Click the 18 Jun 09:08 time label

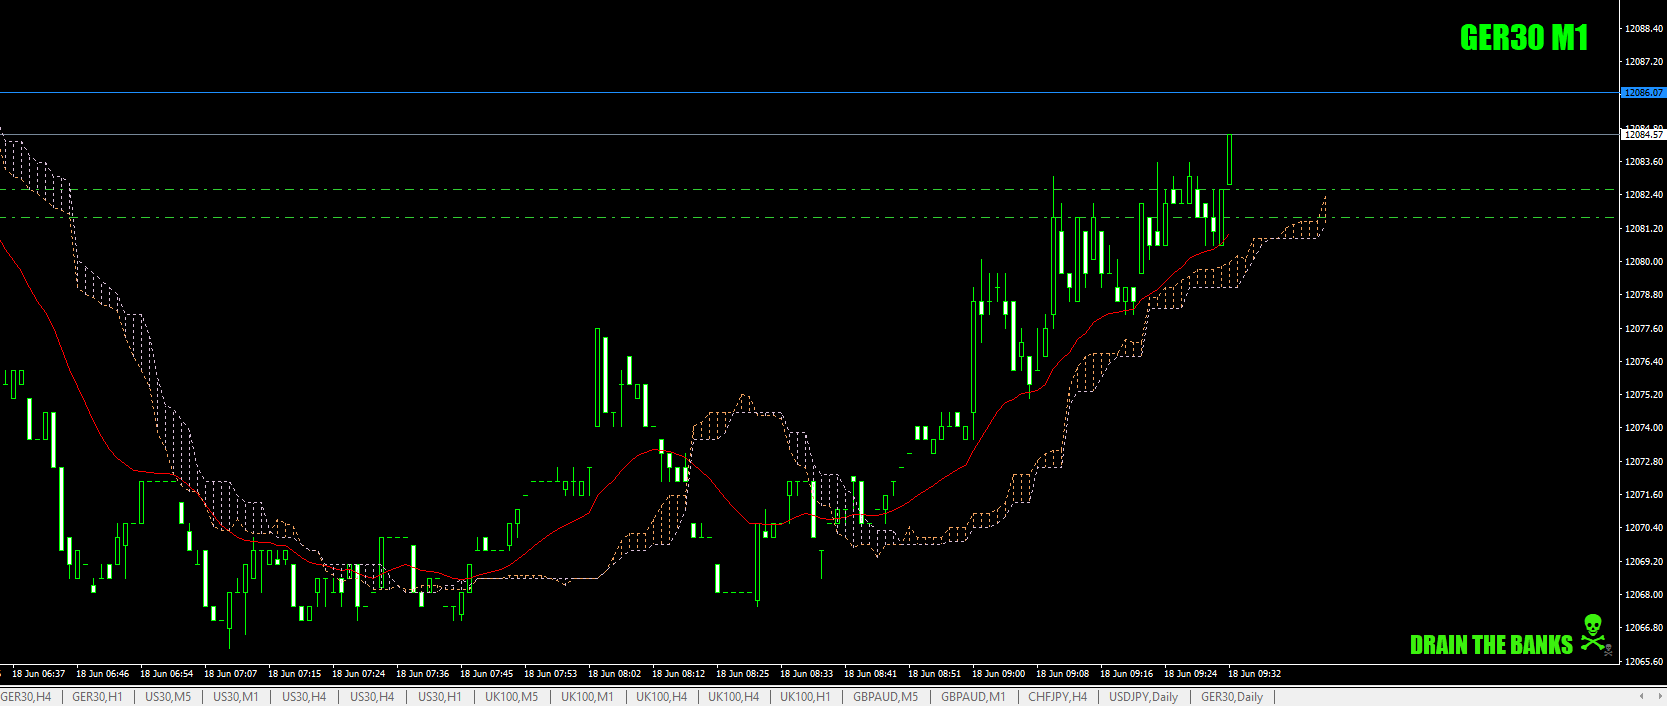[1062, 674]
